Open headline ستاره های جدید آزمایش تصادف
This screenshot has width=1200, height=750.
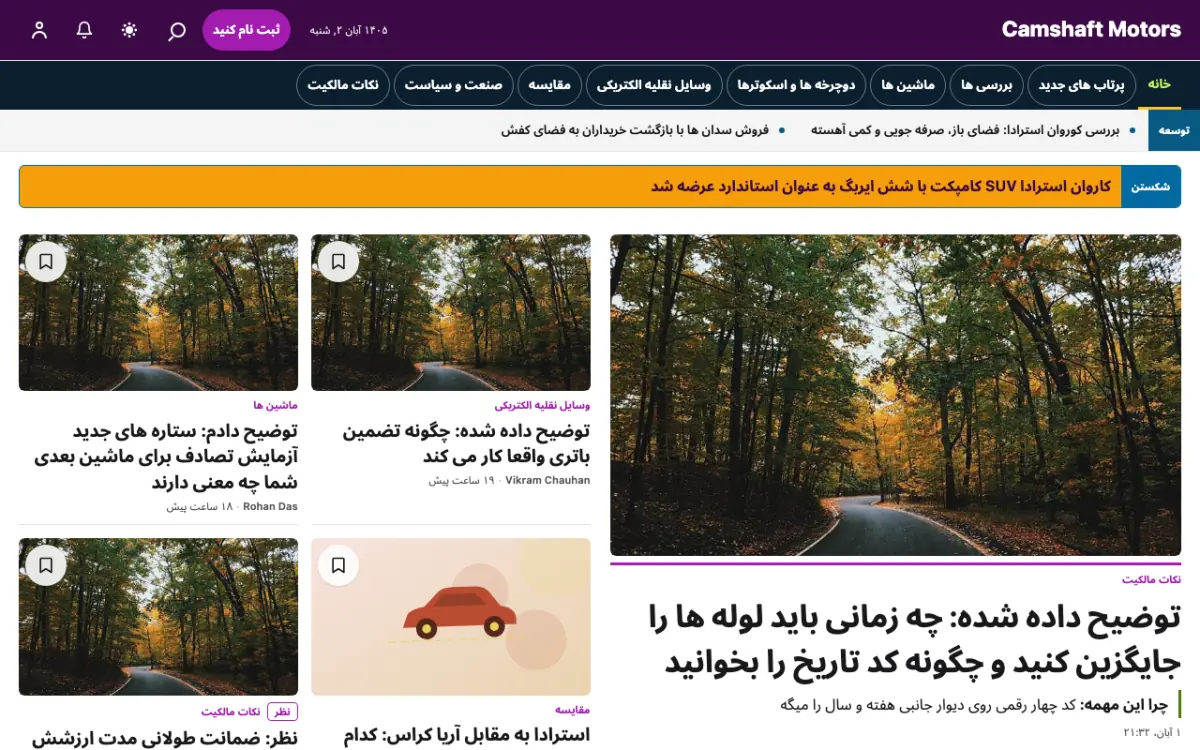tap(166, 457)
